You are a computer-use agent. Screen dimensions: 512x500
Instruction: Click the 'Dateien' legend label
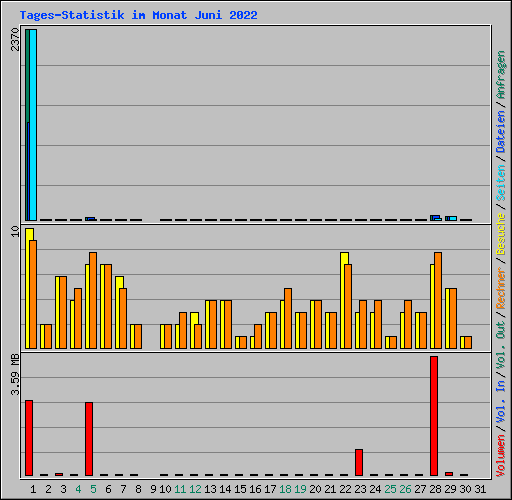coord(501,132)
